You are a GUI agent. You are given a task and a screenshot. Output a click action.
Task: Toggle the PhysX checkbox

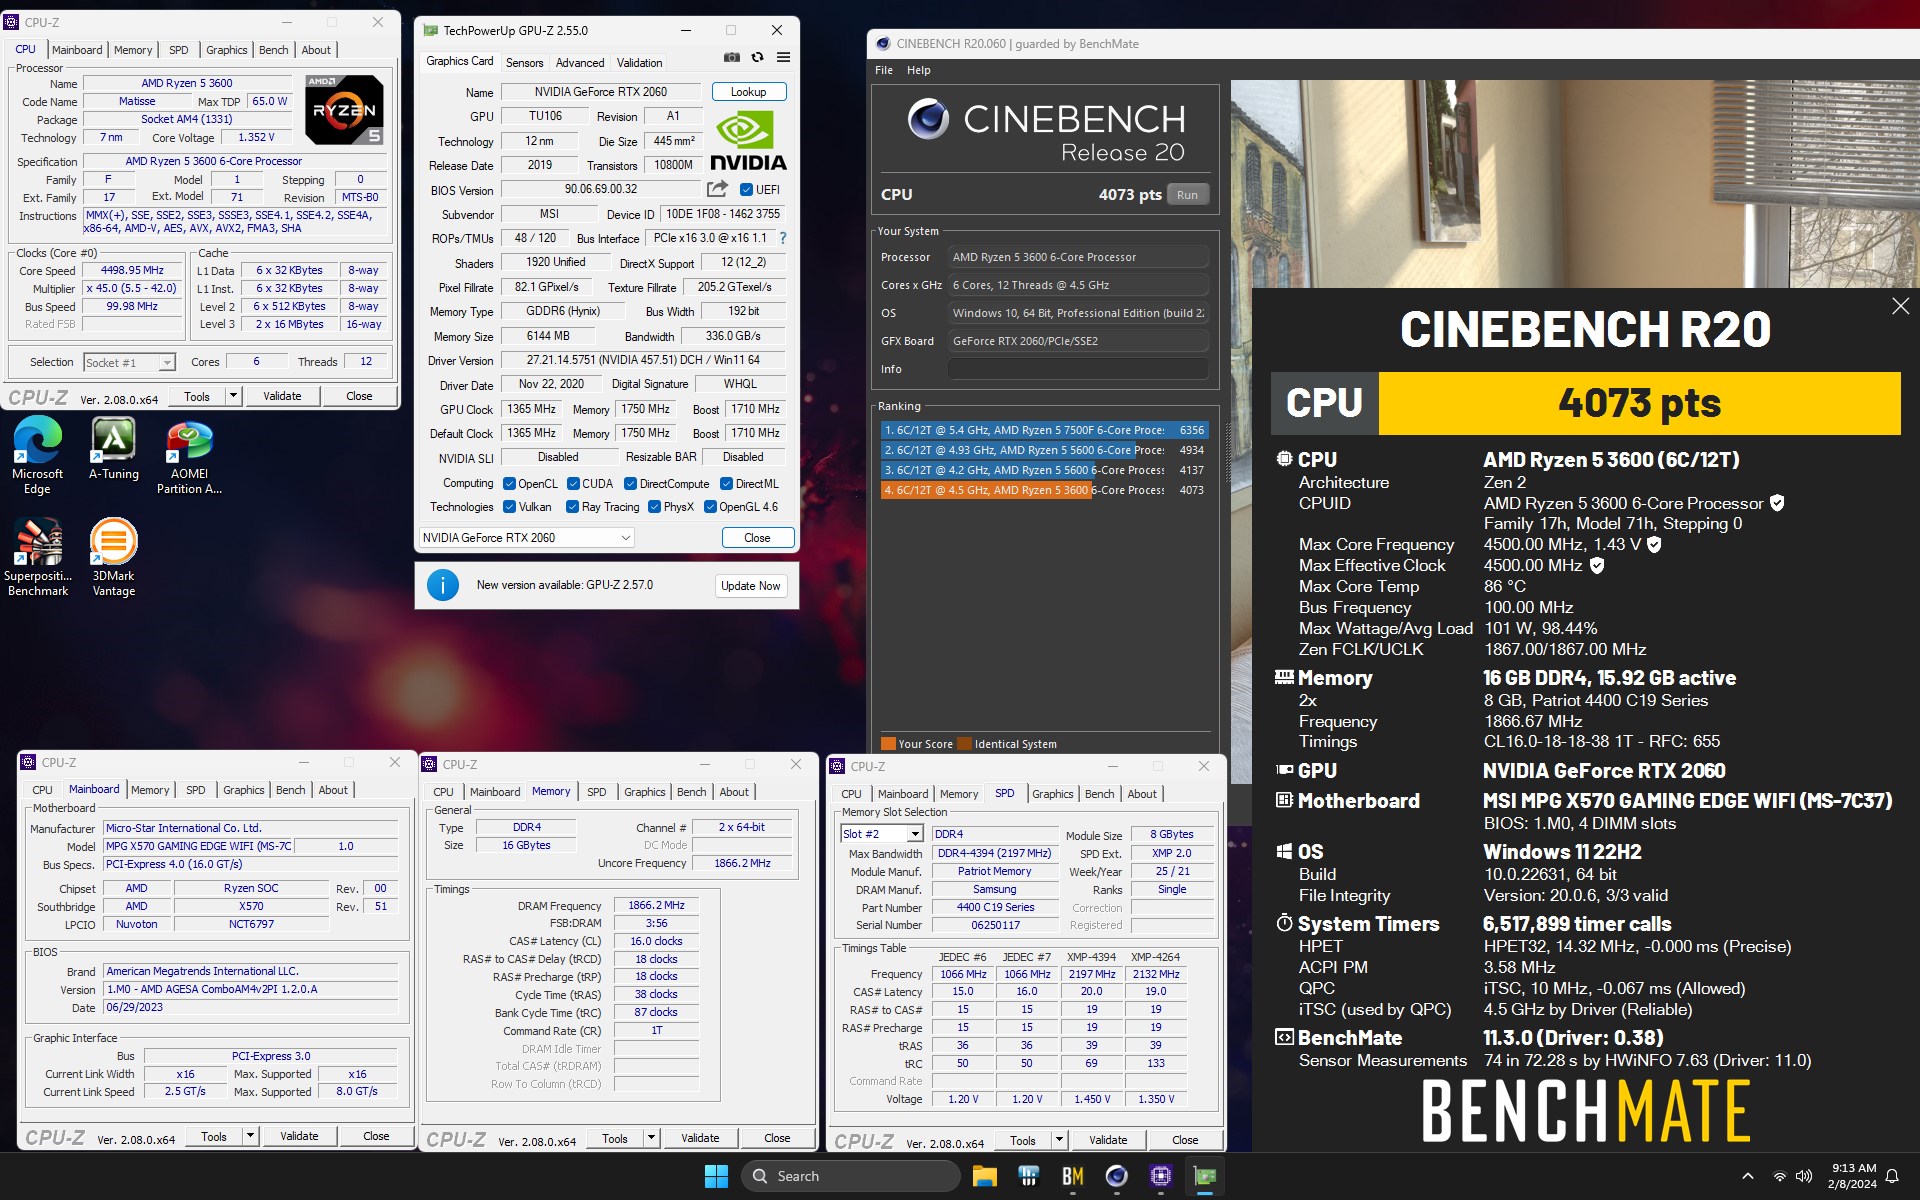pyautogui.click(x=655, y=507)
